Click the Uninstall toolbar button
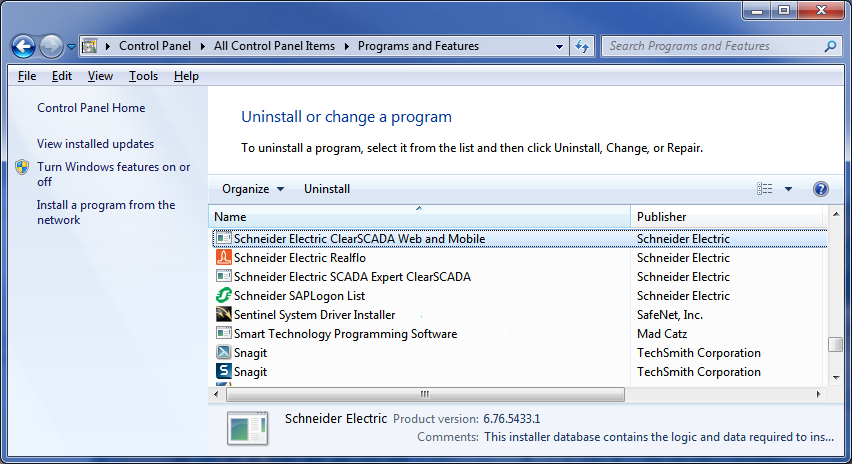The image size is (852, 464). tap(327, 189)
